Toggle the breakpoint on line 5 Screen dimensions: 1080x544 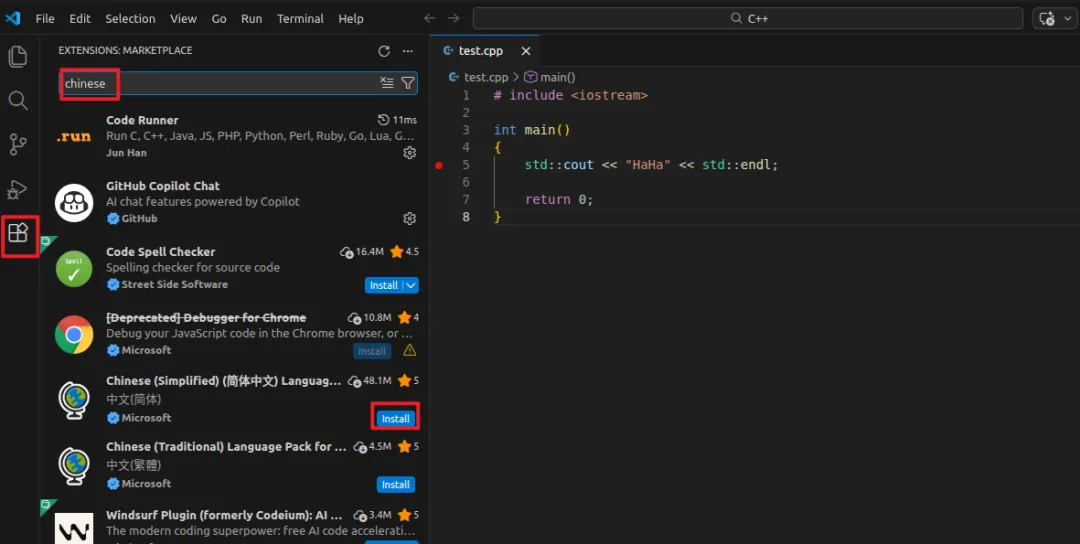coord(439,165)
